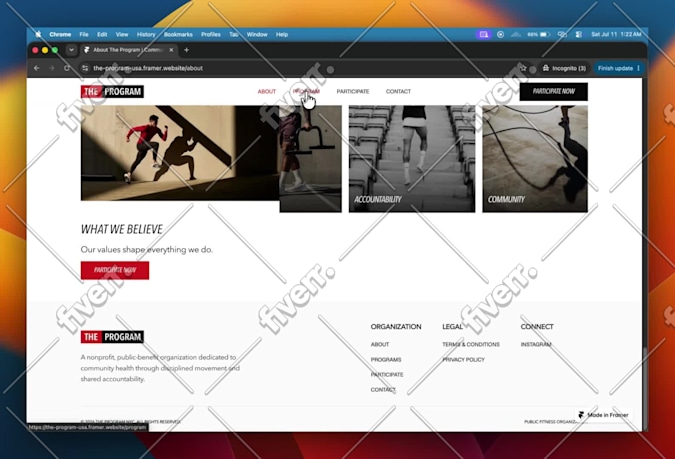This screenshot has height=459, width=675.
Task: Open footer About link
Action: [x=380, y=344]
